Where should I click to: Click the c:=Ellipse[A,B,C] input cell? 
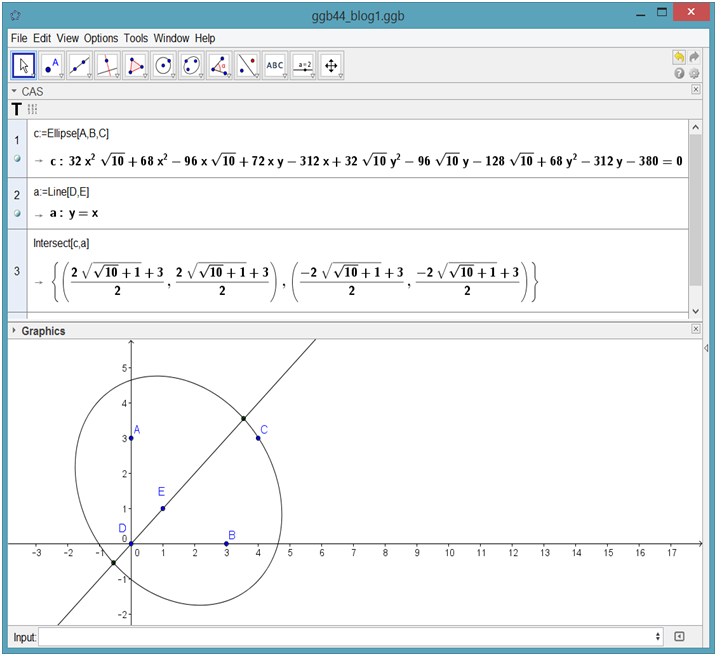click(x=71, y=133)
